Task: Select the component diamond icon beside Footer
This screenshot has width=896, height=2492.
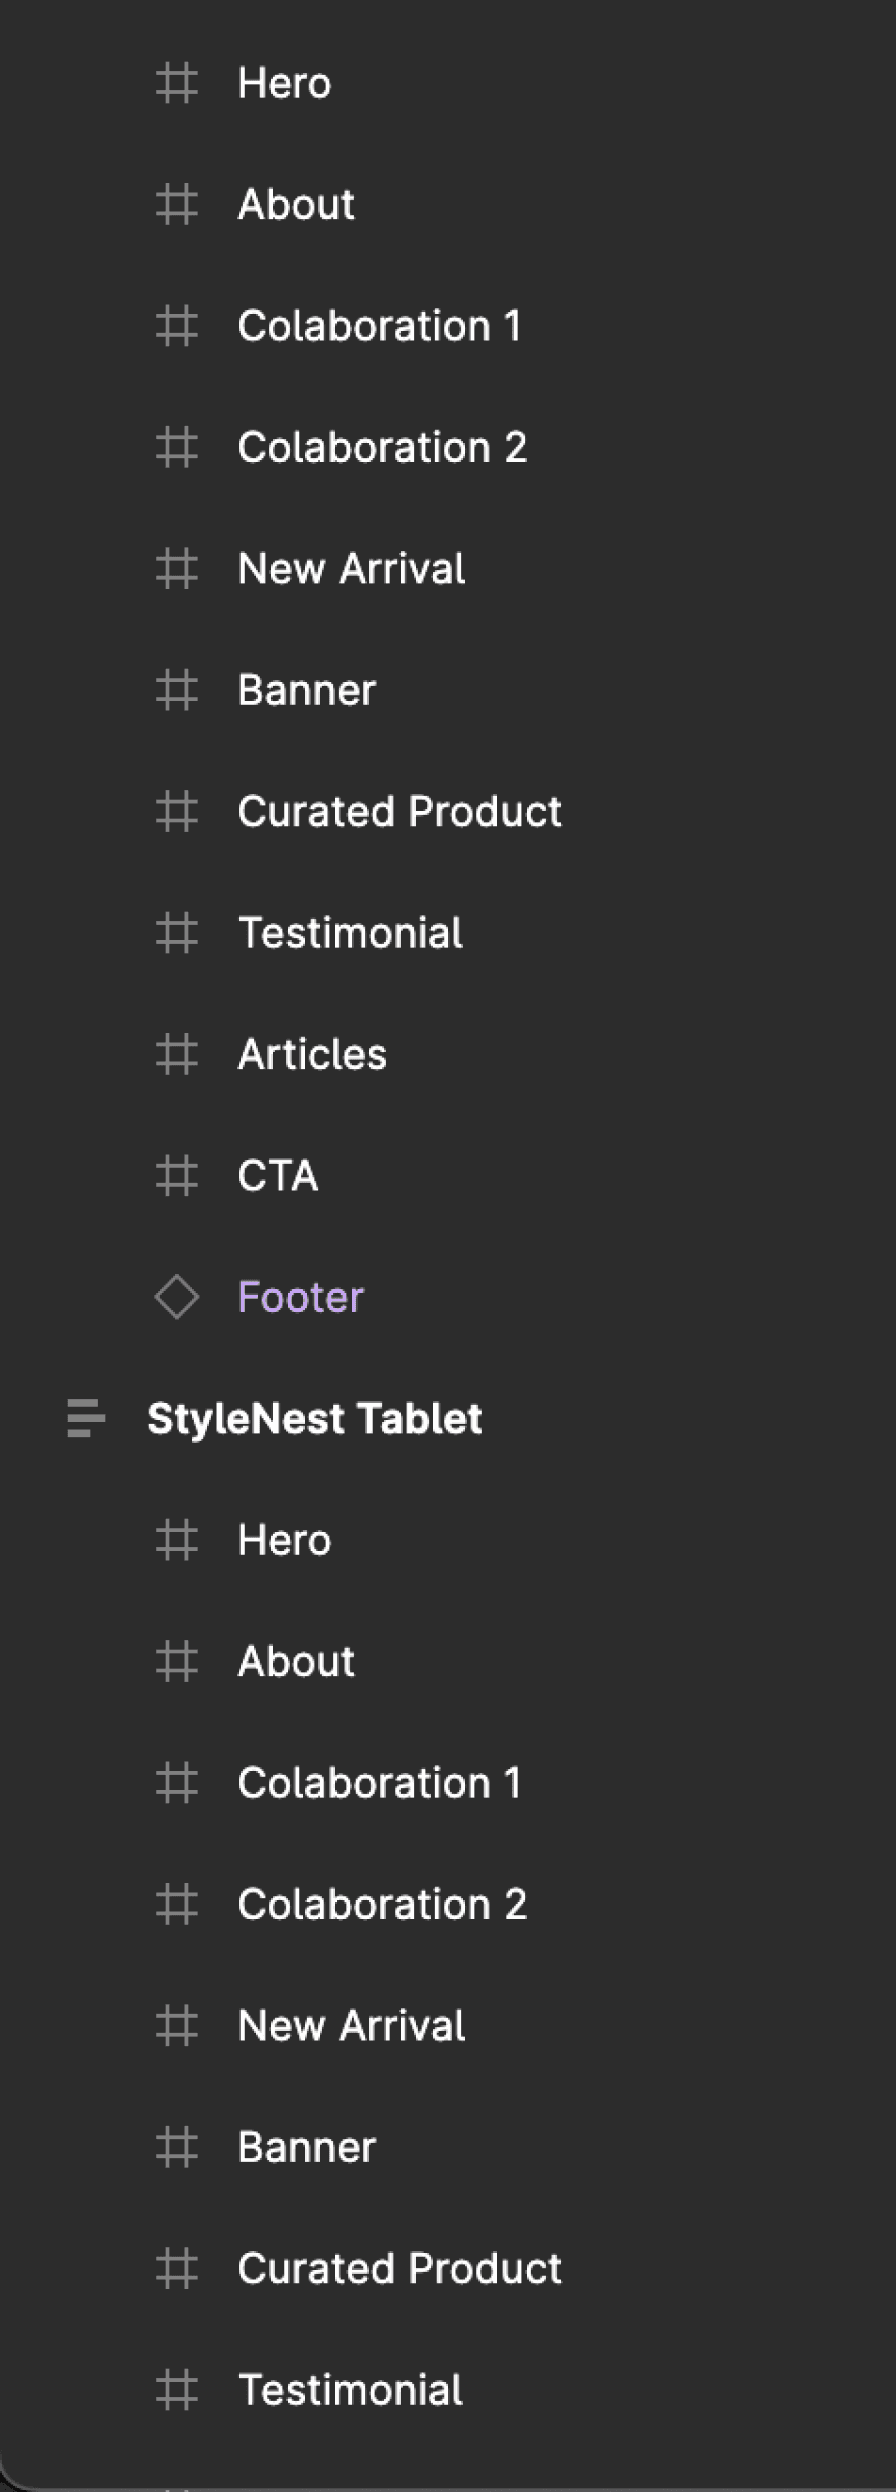Action: (177, 1297)
